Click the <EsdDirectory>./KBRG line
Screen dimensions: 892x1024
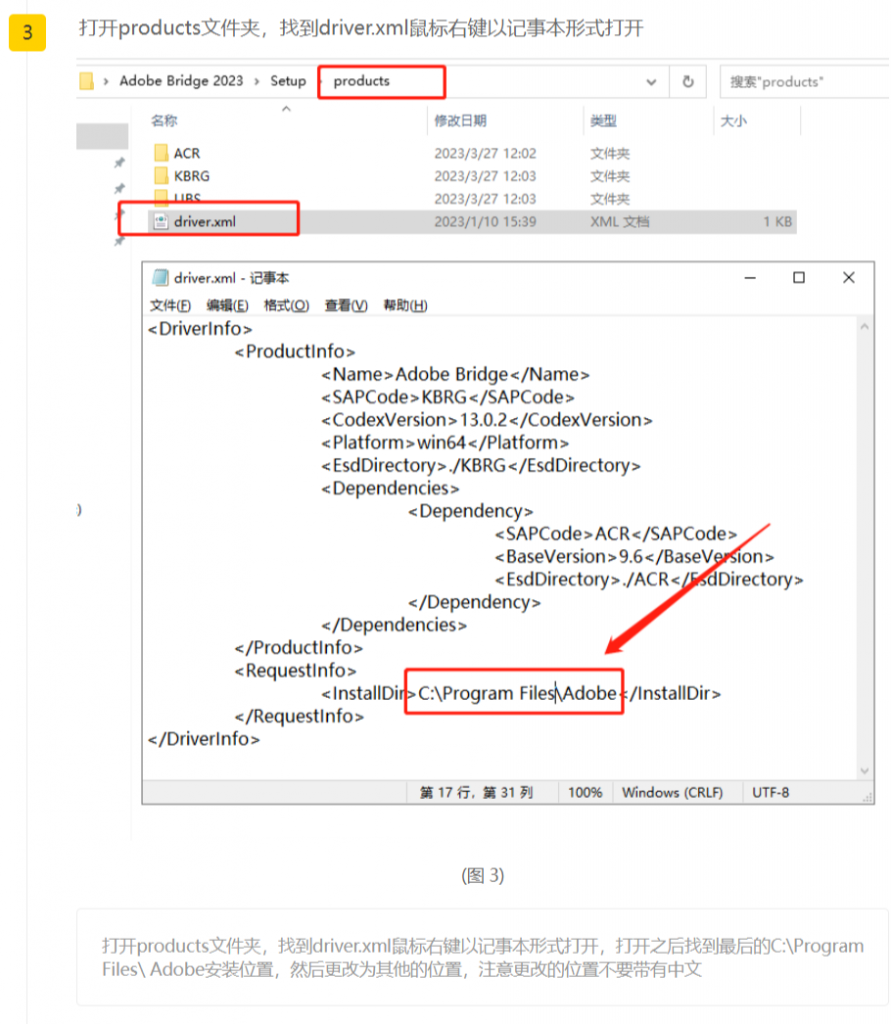point(481,466)
